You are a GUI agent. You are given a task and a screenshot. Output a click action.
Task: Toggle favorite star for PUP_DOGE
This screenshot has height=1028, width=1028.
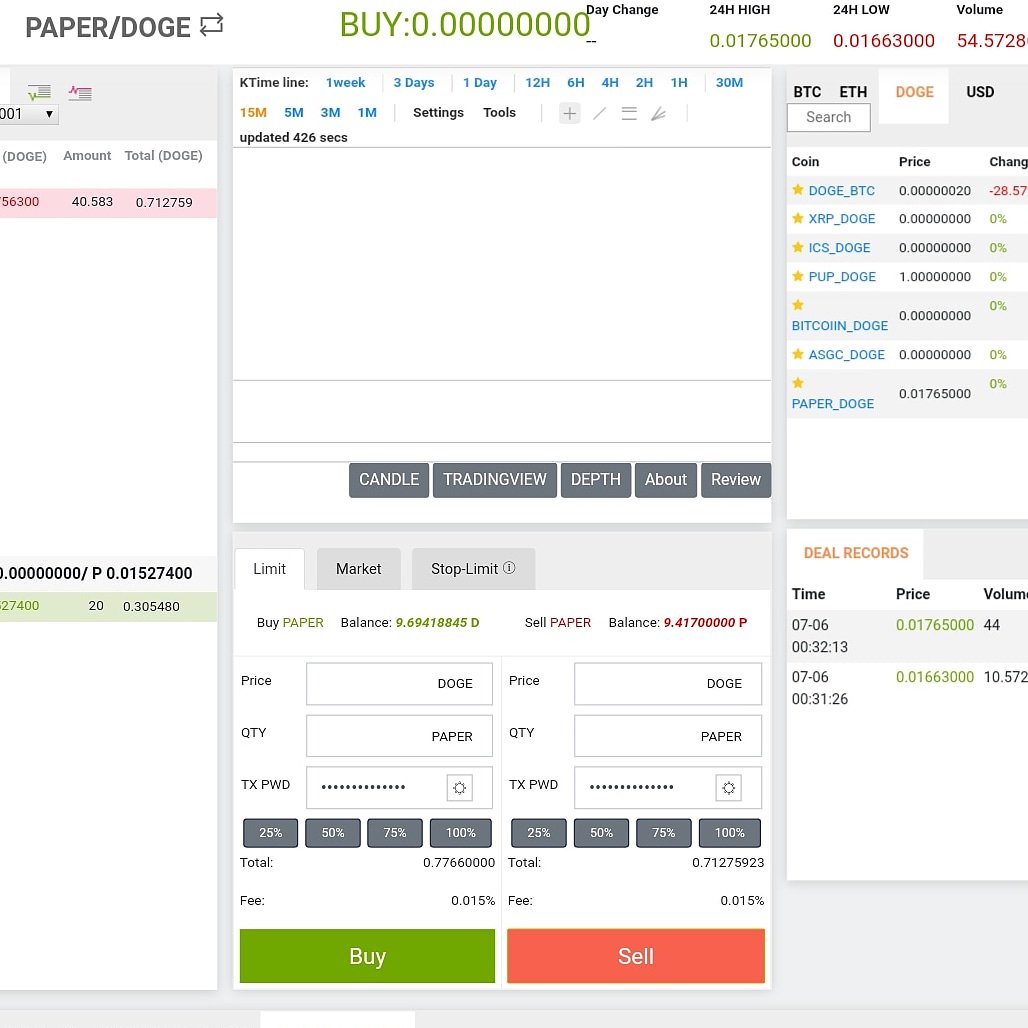click(x=798, y=276)
